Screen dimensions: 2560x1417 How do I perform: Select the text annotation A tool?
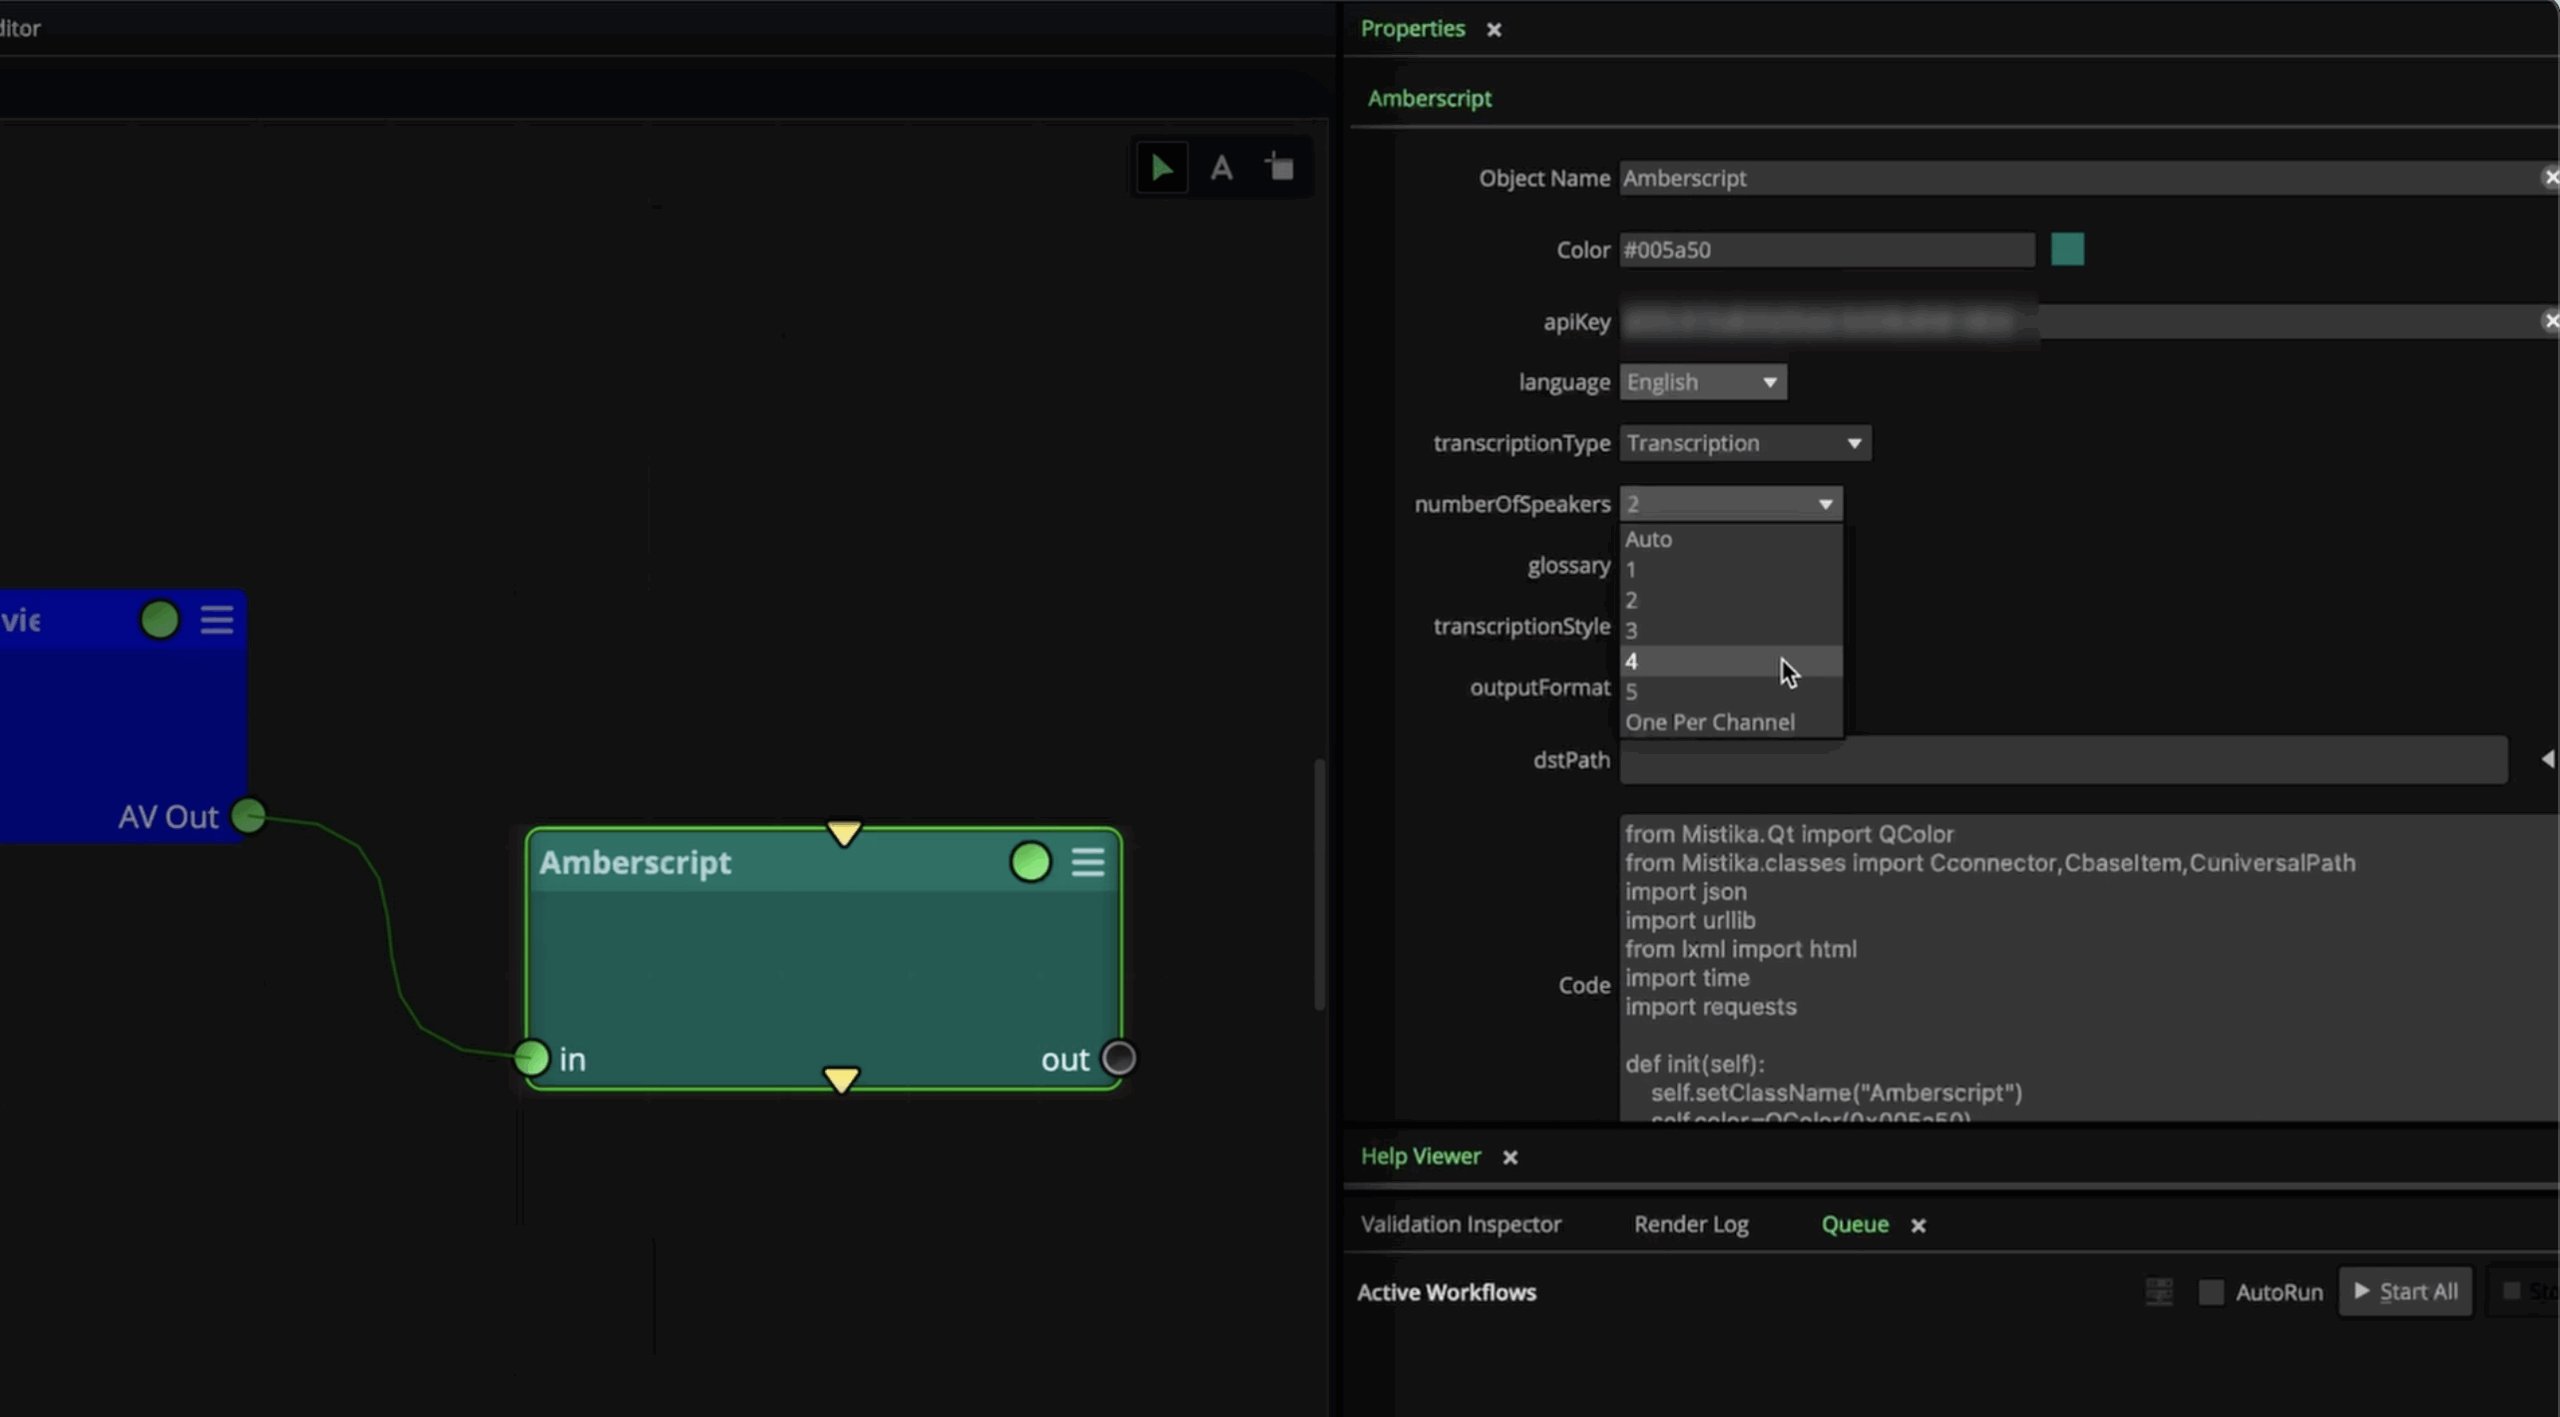pyautogui.click(x=1221, y=167)
